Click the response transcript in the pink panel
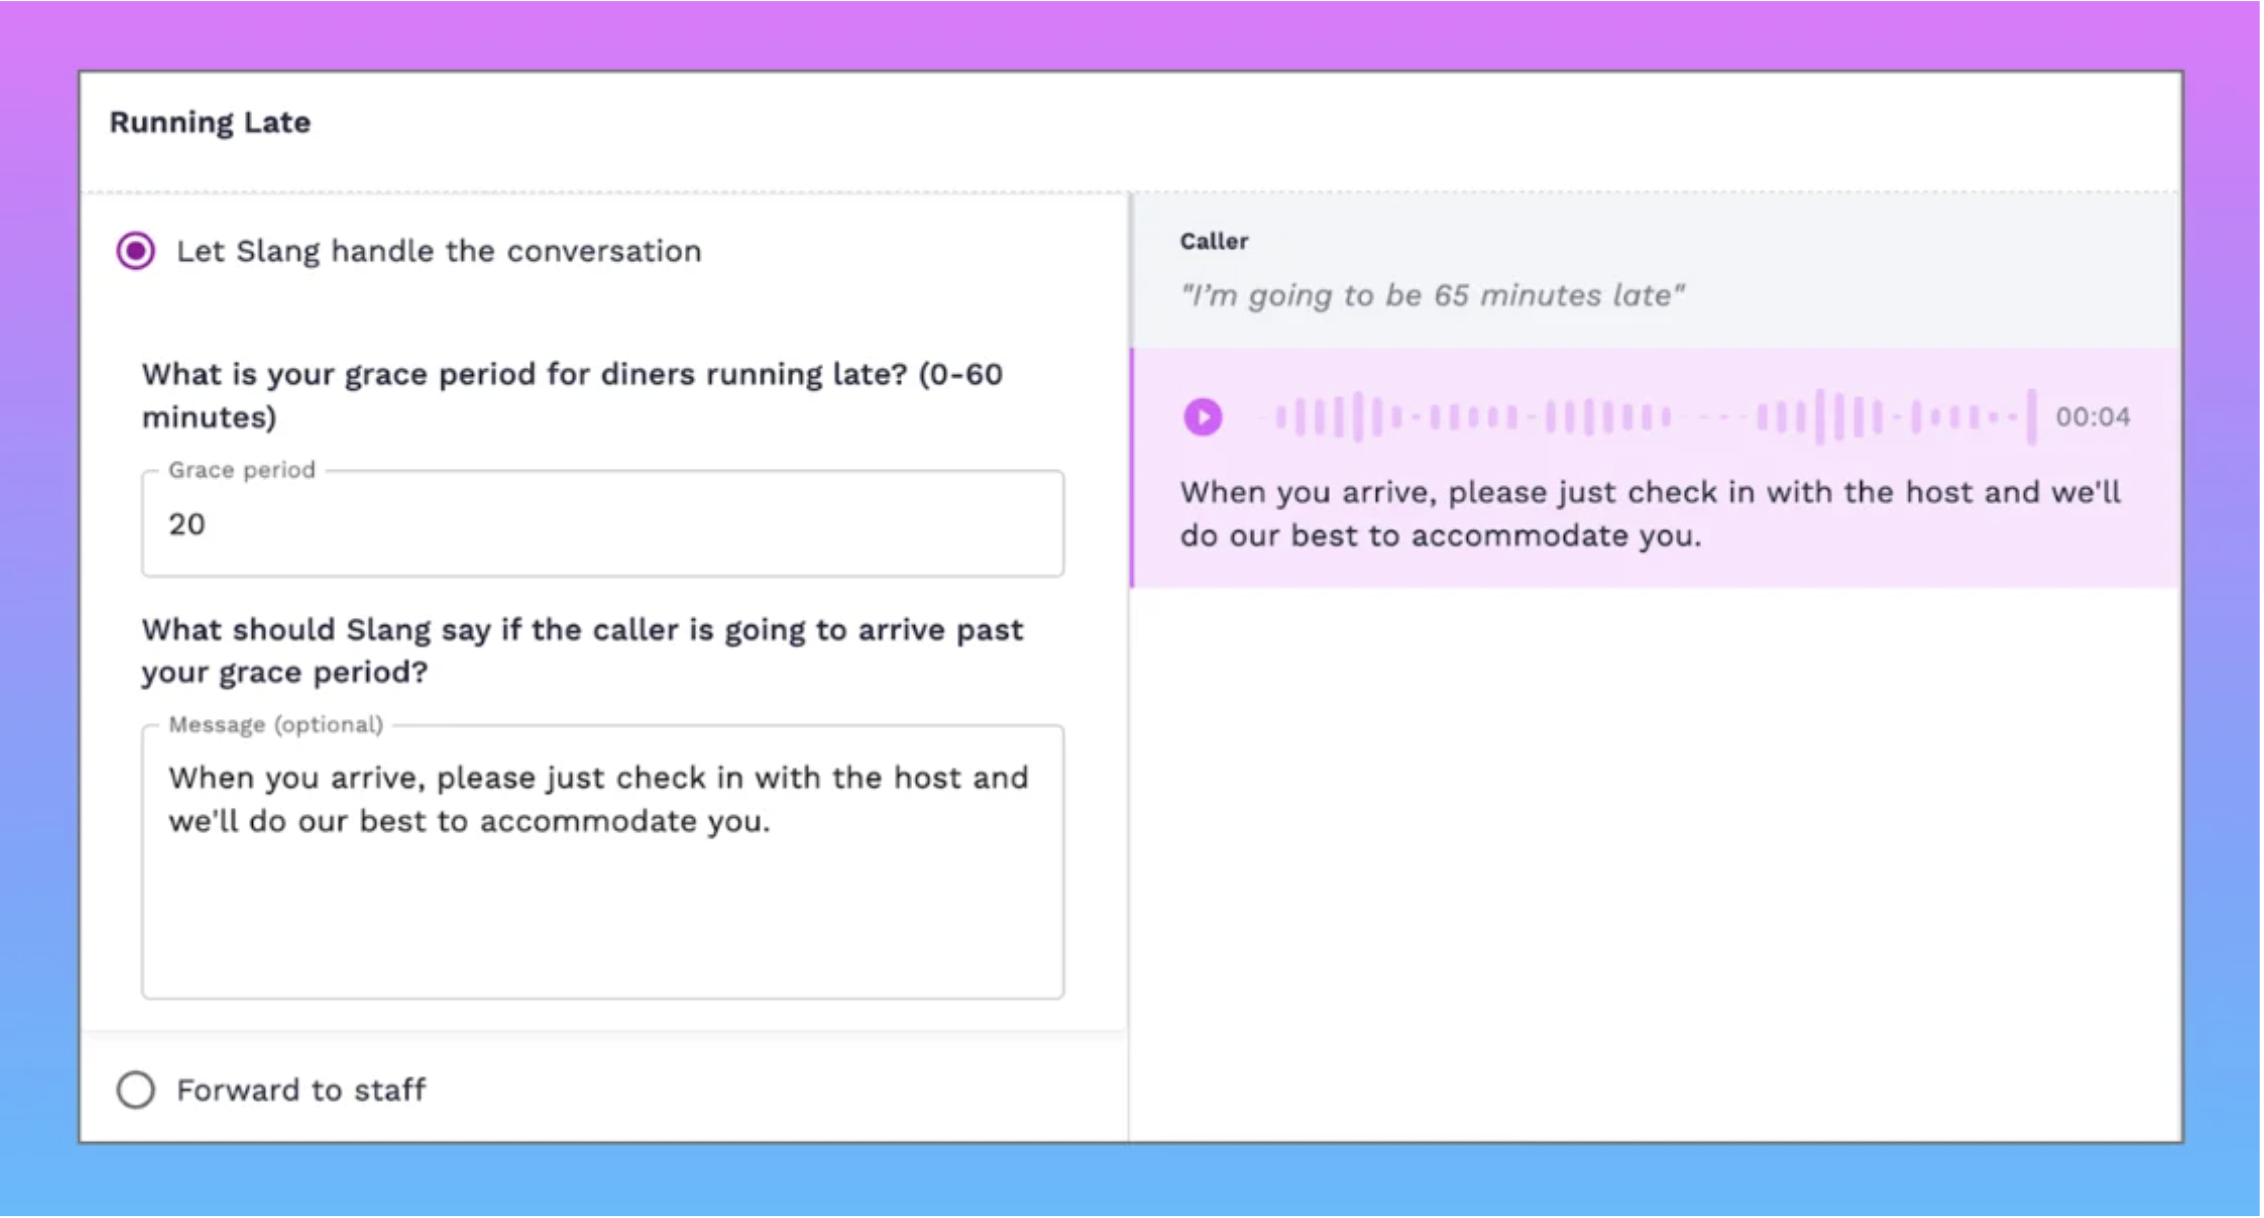Screen dimensions: 2264x1218 (1650, 514)
